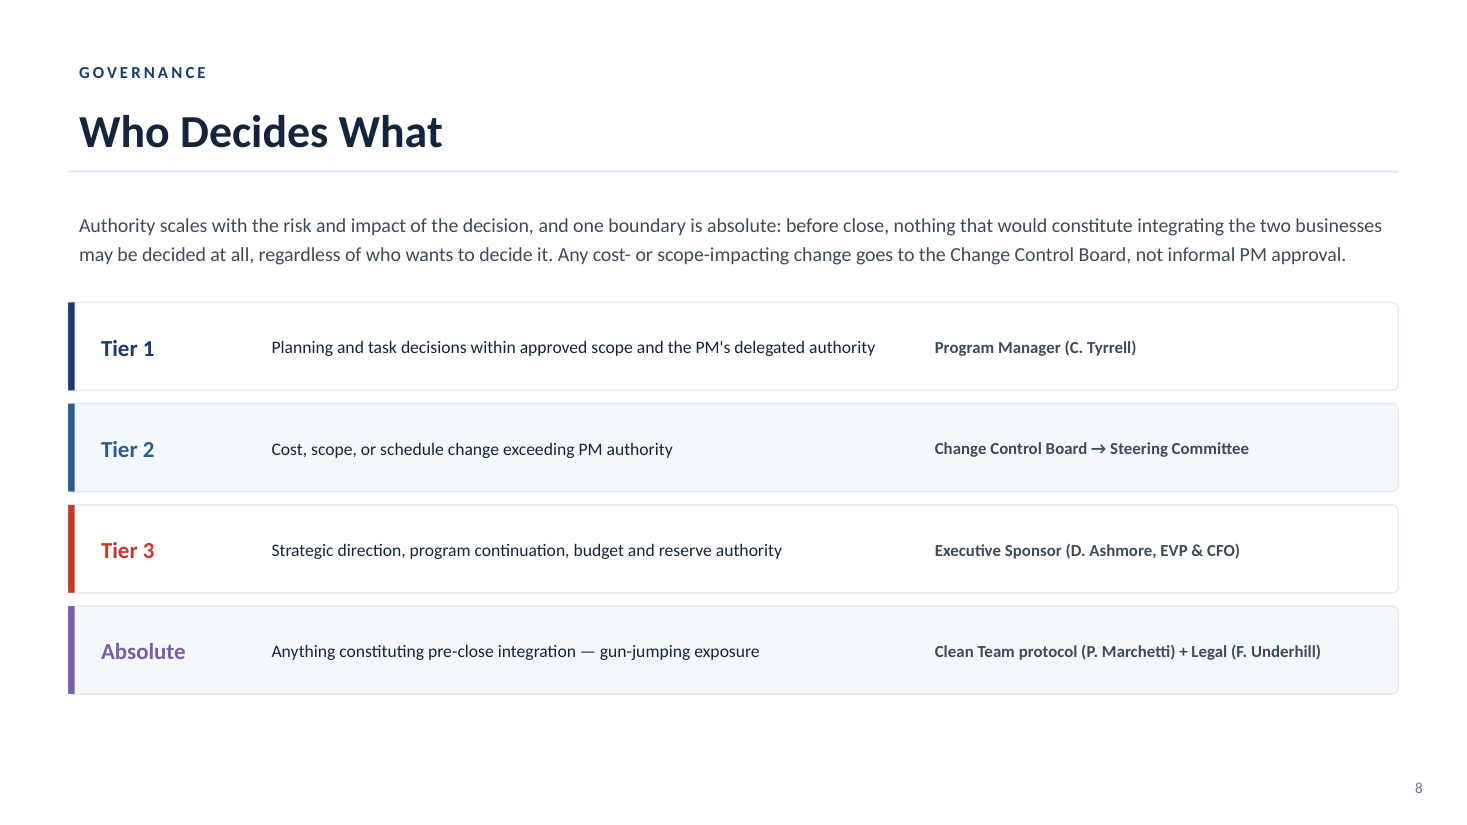Click Executive Sponsor (D. Ashmore, EVP & CFO)
The width and height of the screenshot is (1467, 825).
tap(1087, 550)
